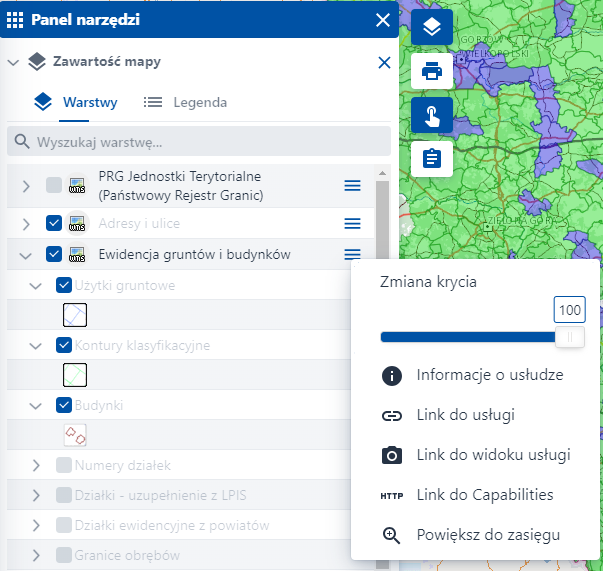Click the print map icon
Viewport: 603px width, 571px height.
pos(432,71)
